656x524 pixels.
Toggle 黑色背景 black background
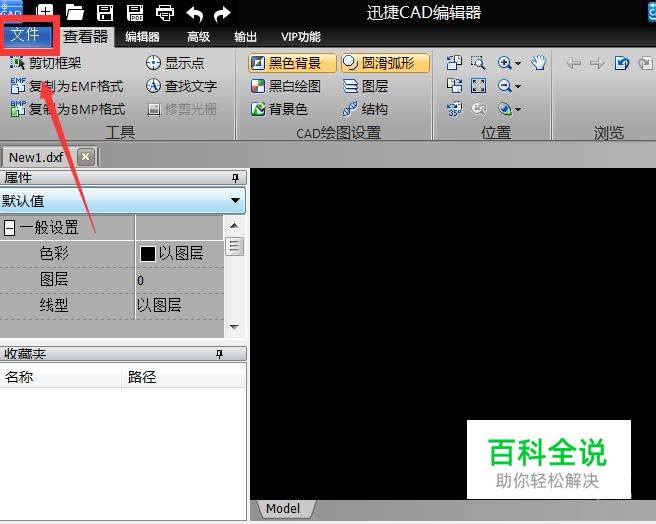(x=292, y=63)
